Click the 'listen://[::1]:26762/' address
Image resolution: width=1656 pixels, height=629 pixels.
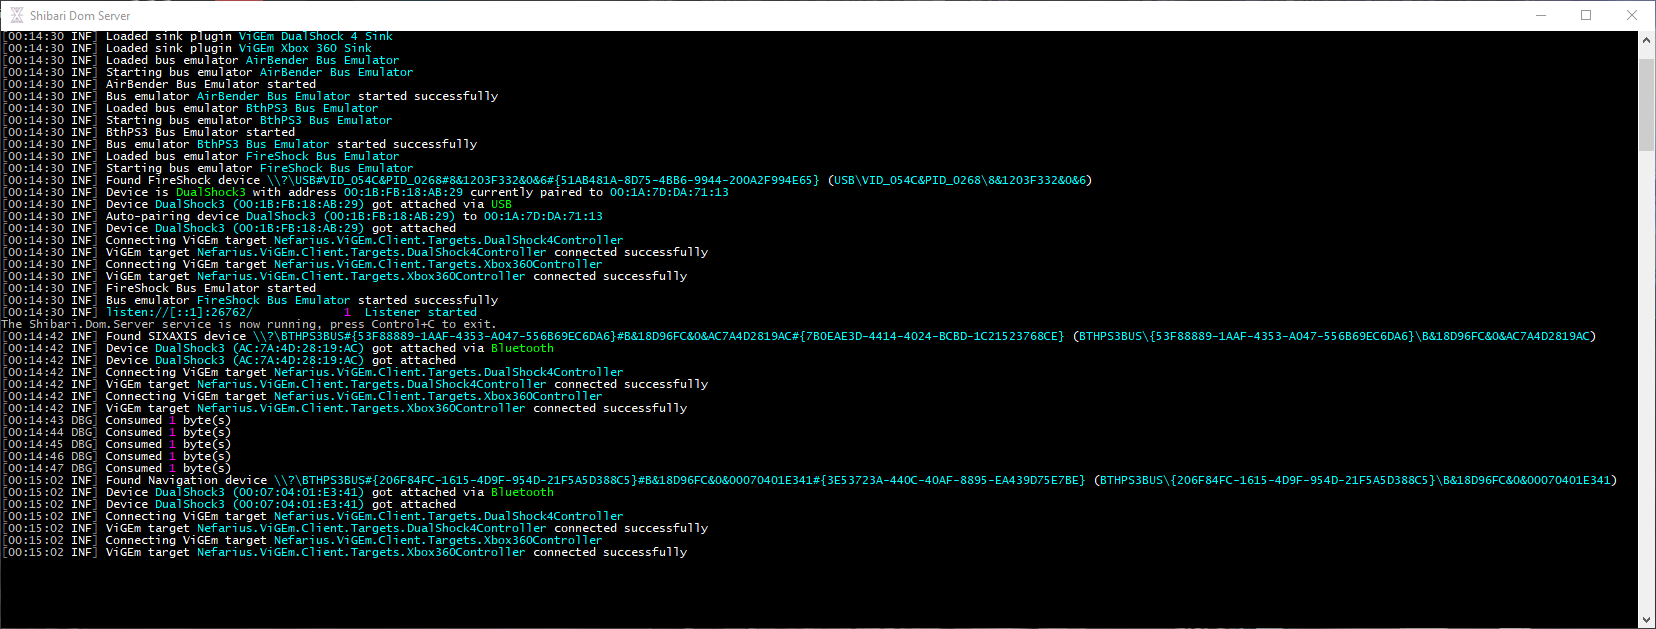pyautogui.click(x=179, y=312)
